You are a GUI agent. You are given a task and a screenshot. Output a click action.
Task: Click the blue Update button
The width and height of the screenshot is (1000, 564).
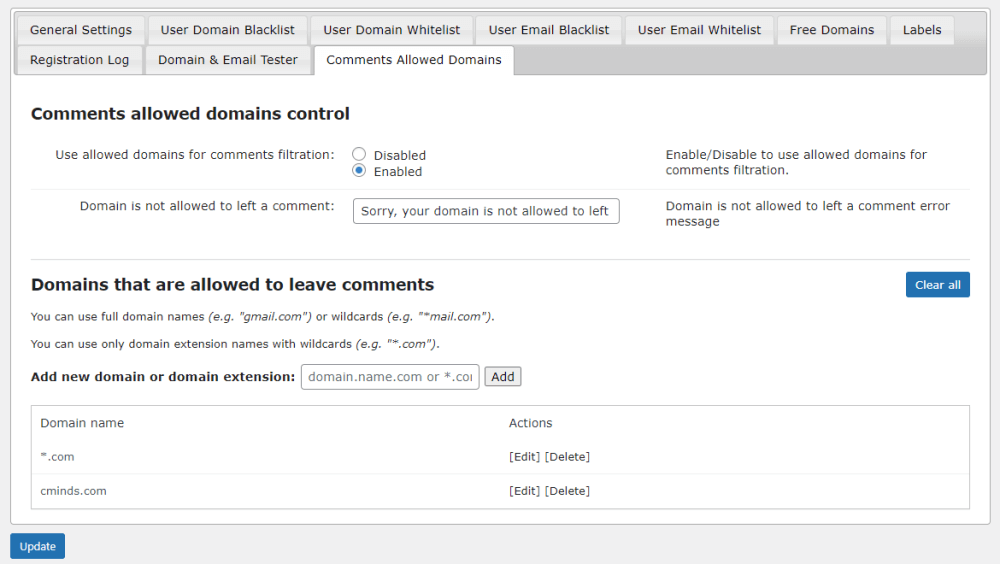pyautogui.click(x=37, y=546)
